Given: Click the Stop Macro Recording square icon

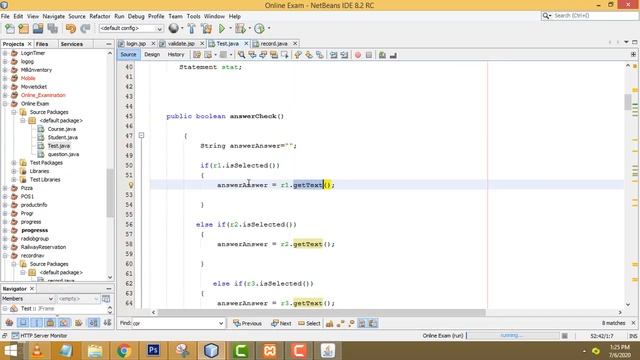Looking at the screenshot, I should pyautogui.click(x=369, y=55).
